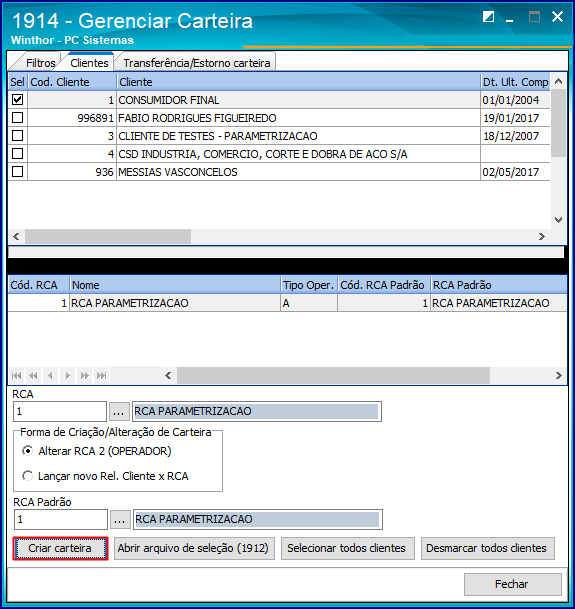The height and width of the screenshot is (609, 575).
Task: Open RCA lookup ellipsis button
Action: (118, 411)
